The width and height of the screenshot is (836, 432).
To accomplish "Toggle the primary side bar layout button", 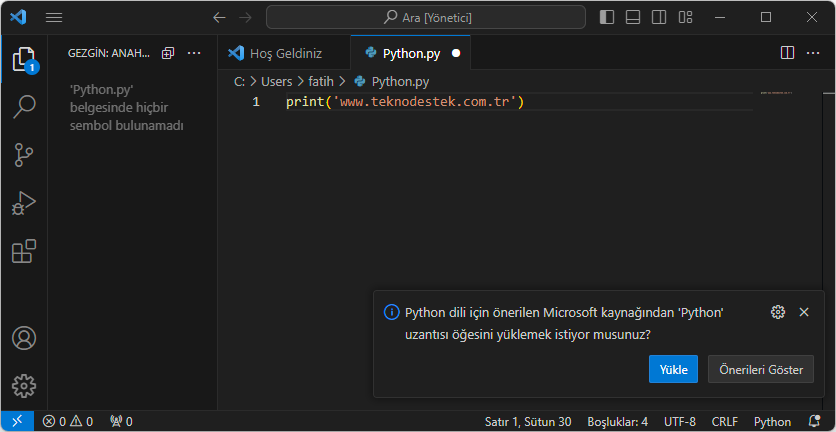I will click(607, 17).
